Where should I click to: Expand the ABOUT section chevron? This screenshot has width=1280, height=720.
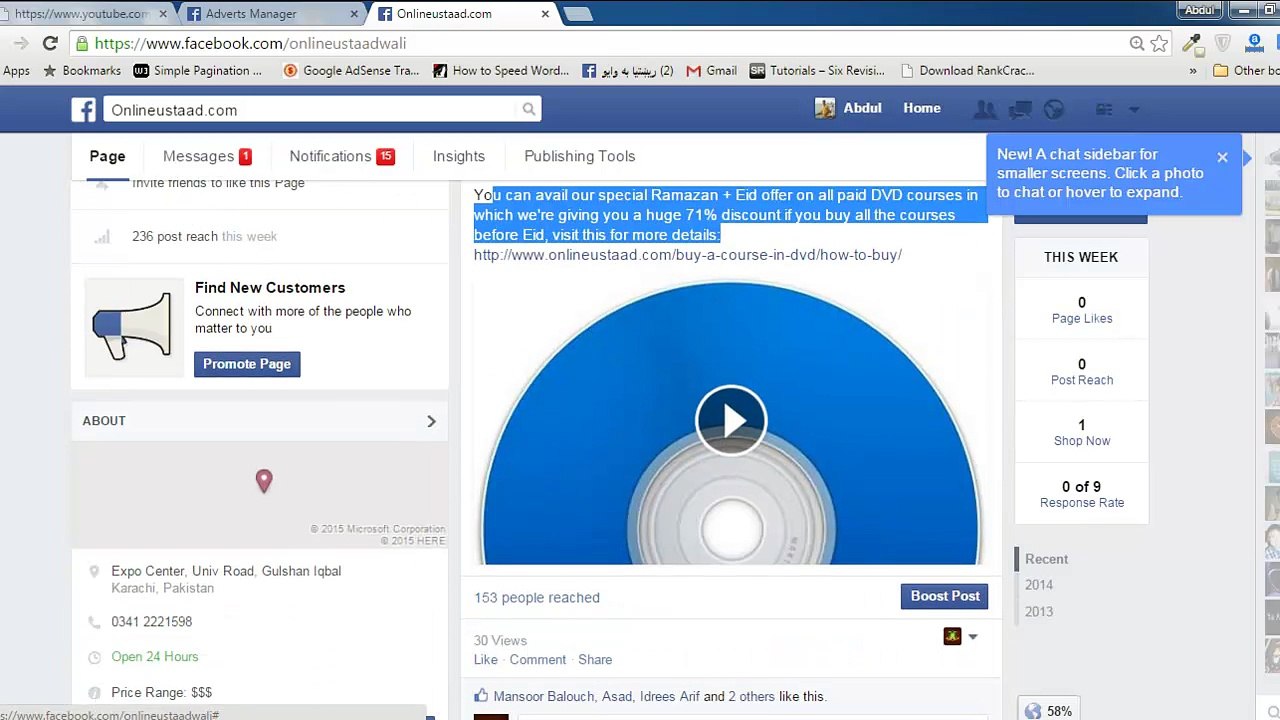431,421
